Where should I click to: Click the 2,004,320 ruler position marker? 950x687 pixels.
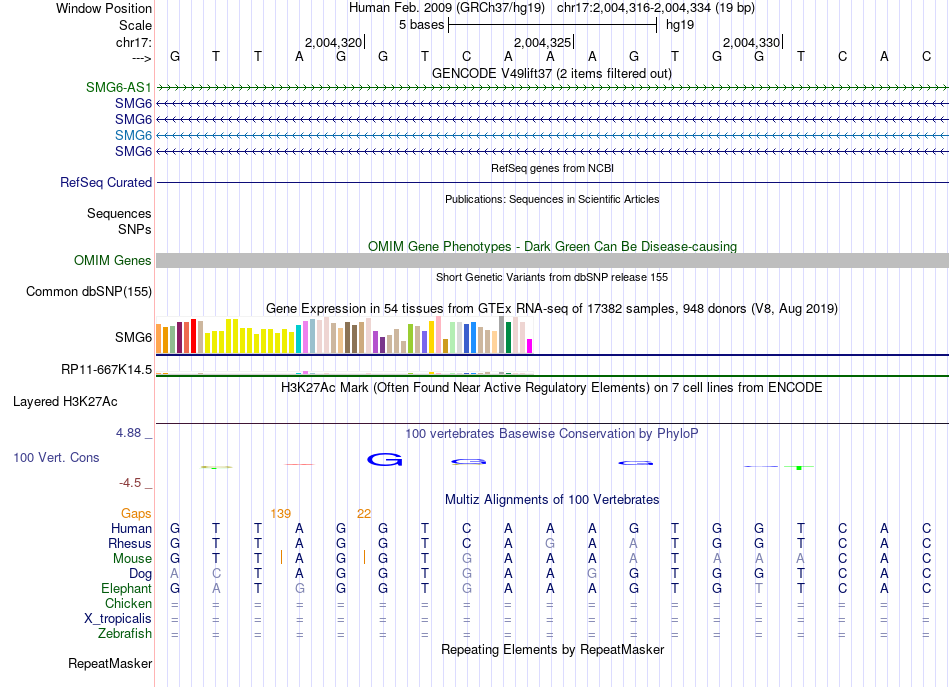[x=334, y=42]
